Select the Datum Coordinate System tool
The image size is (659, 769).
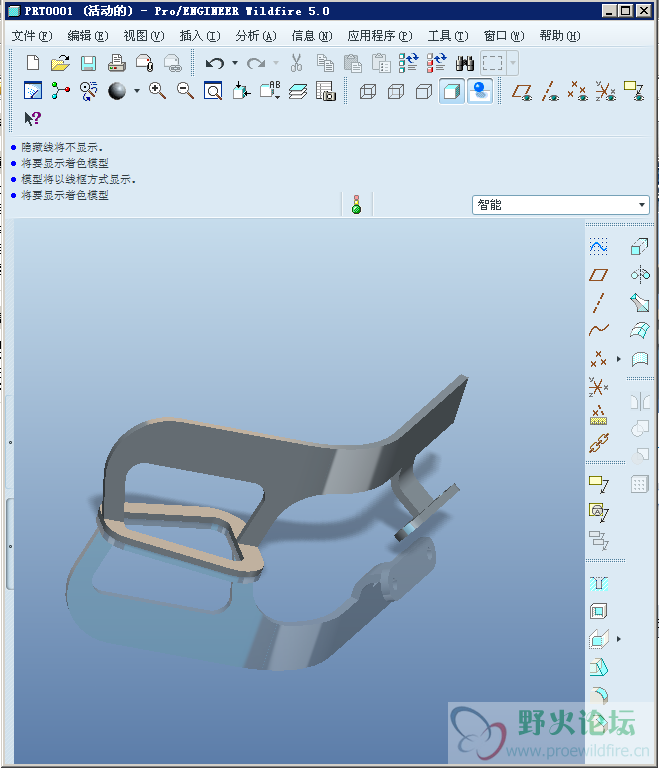click(x=598, y=386)
